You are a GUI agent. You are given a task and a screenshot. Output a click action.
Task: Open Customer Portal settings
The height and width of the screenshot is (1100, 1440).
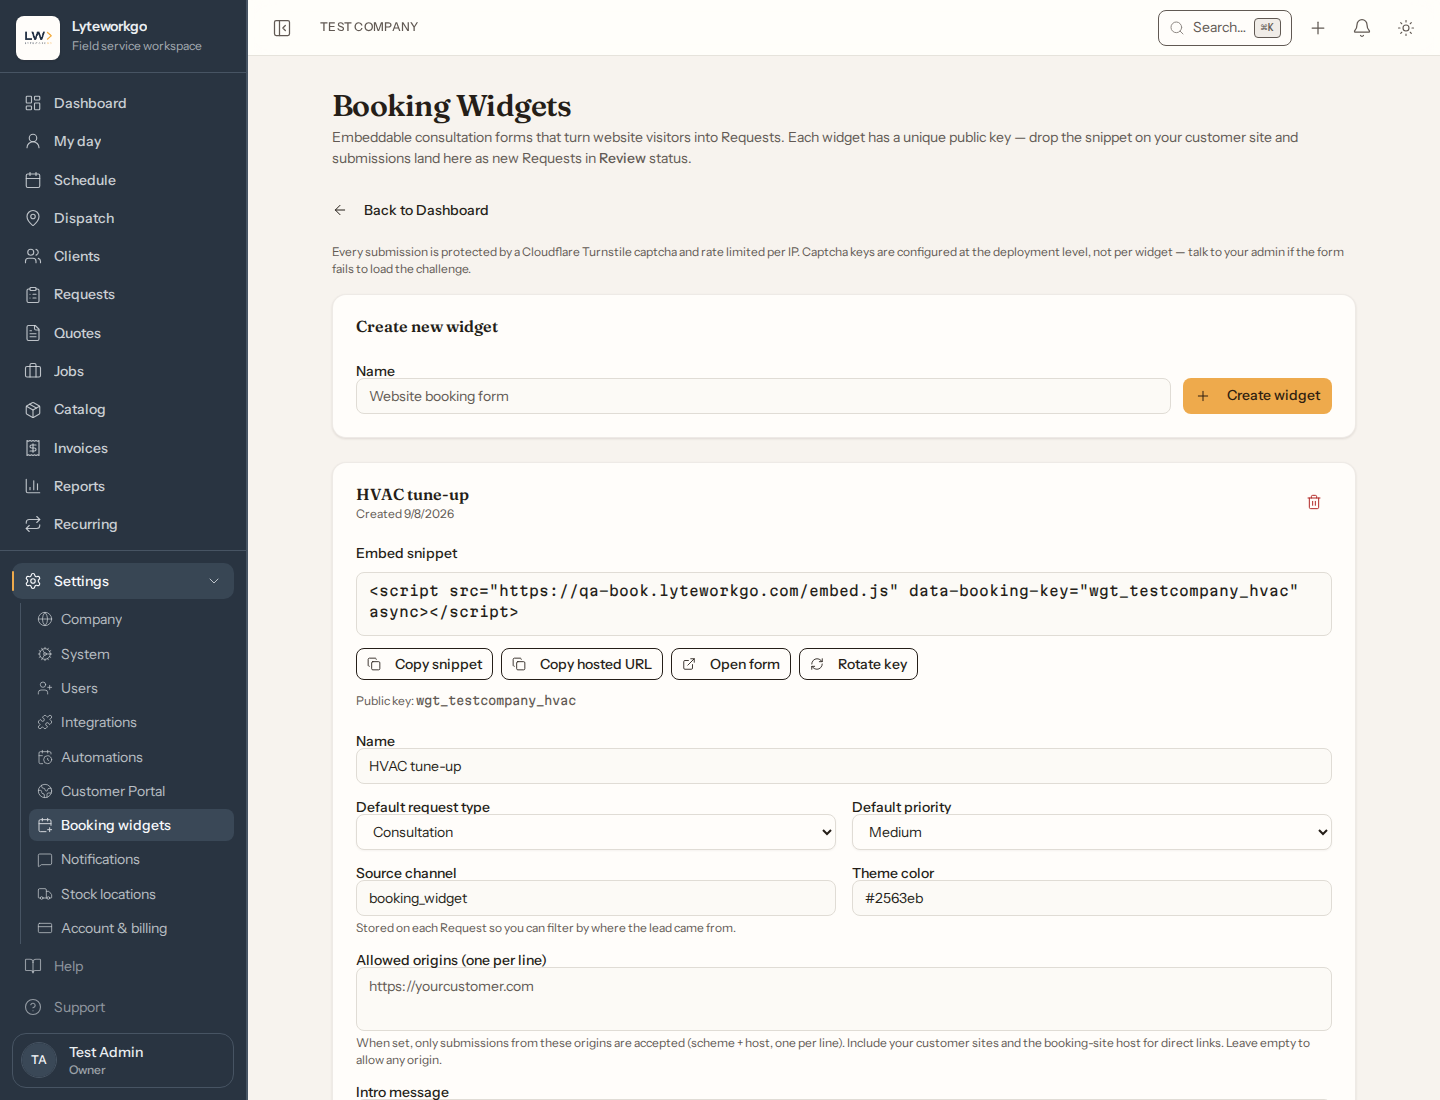tap(131, 791)
